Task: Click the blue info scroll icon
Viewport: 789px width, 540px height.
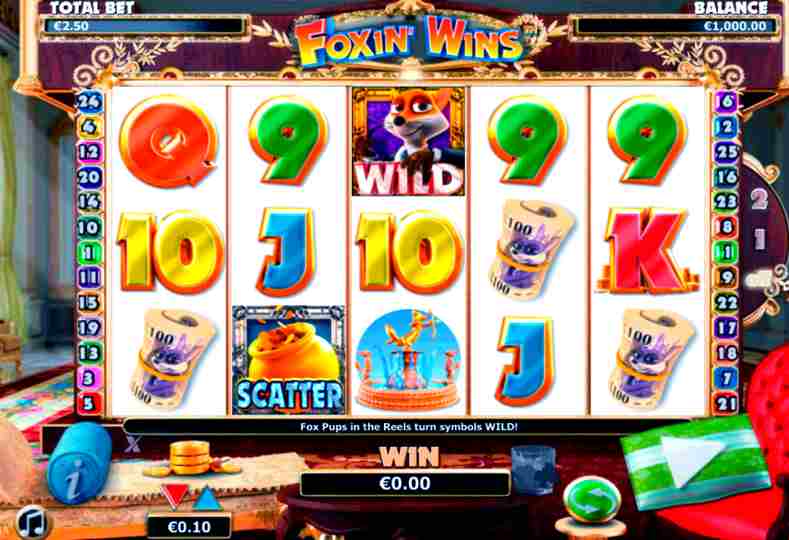Action: (x=79, y=462)
